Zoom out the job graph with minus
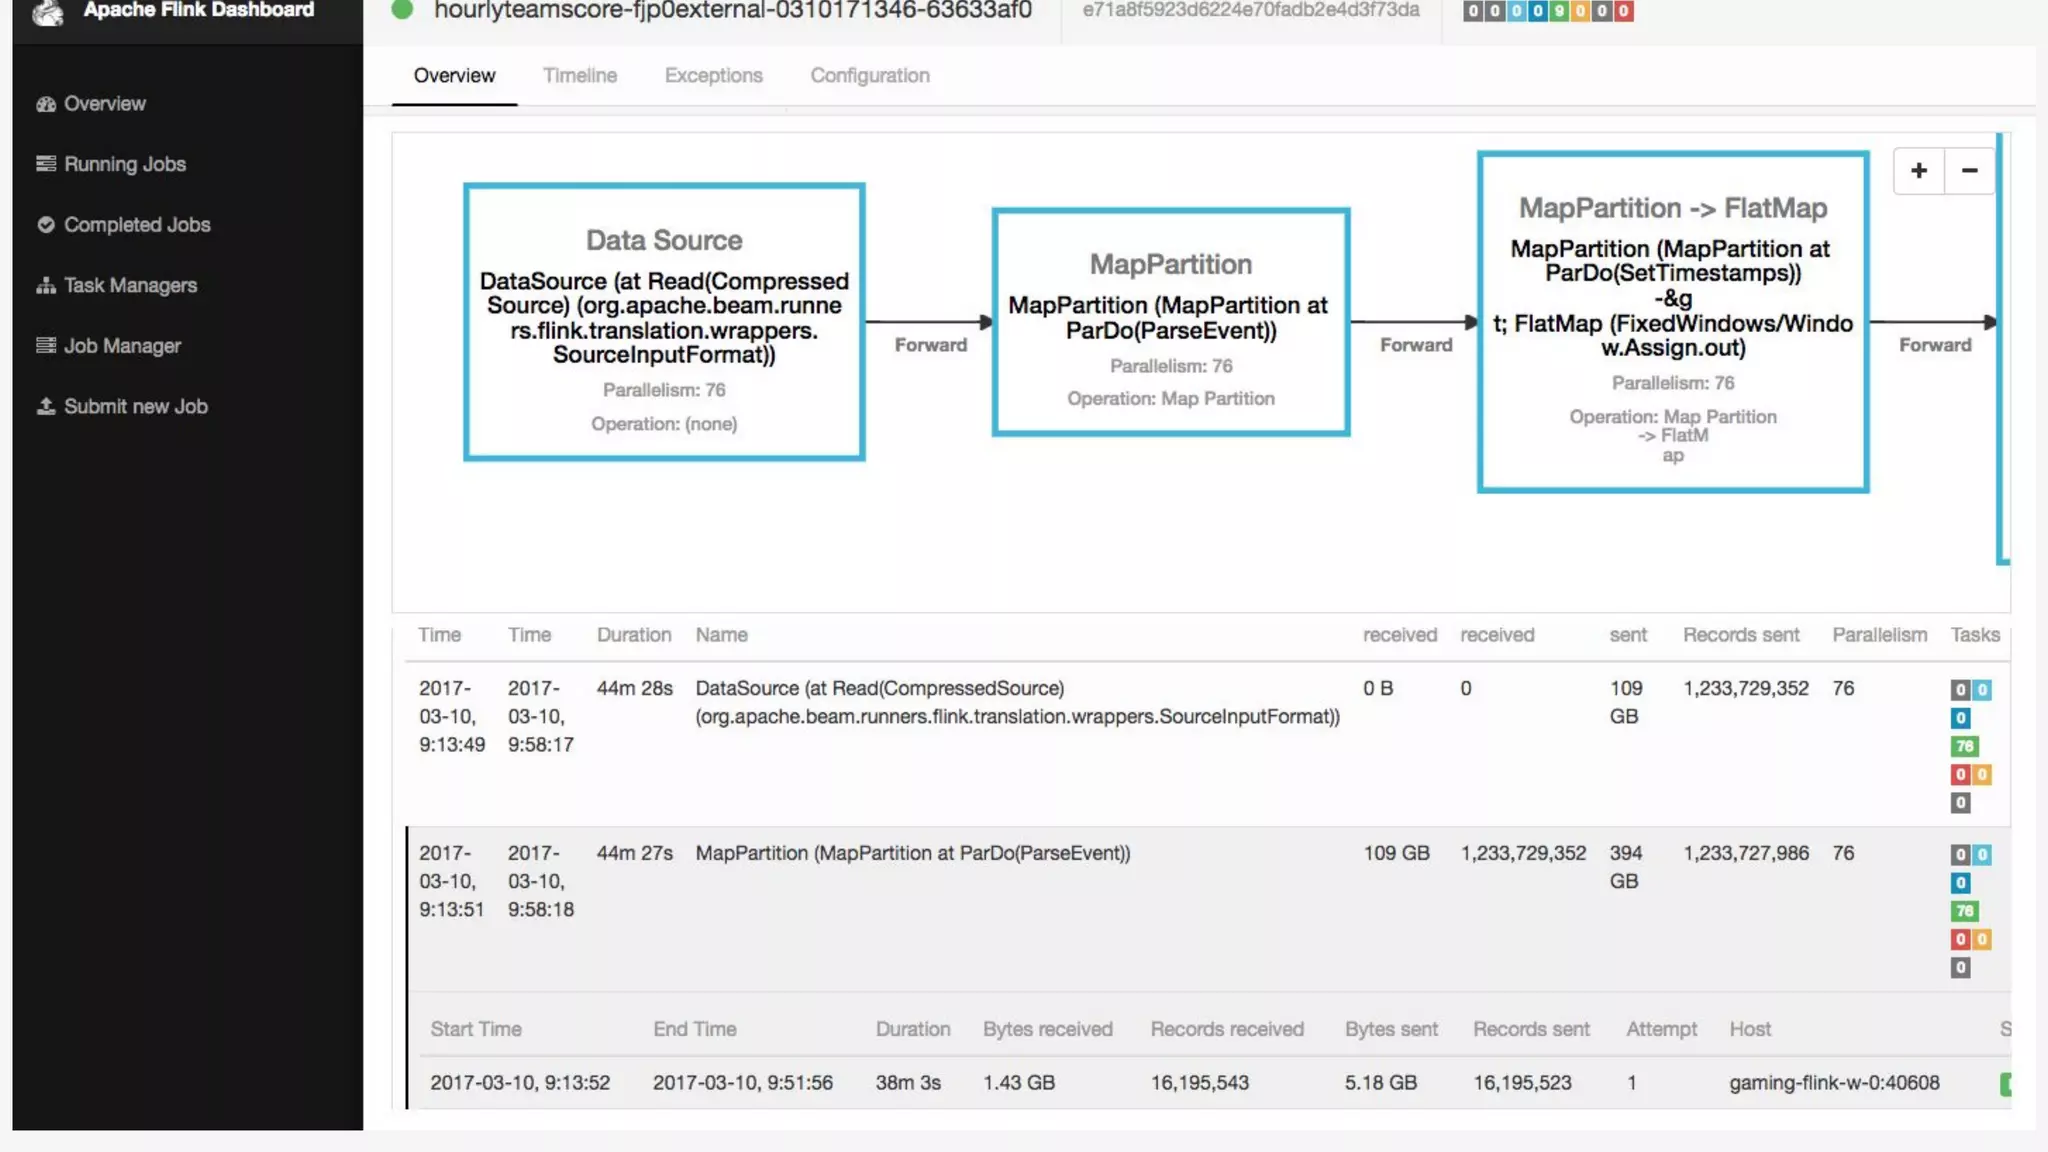 [x=1969, y=171]
